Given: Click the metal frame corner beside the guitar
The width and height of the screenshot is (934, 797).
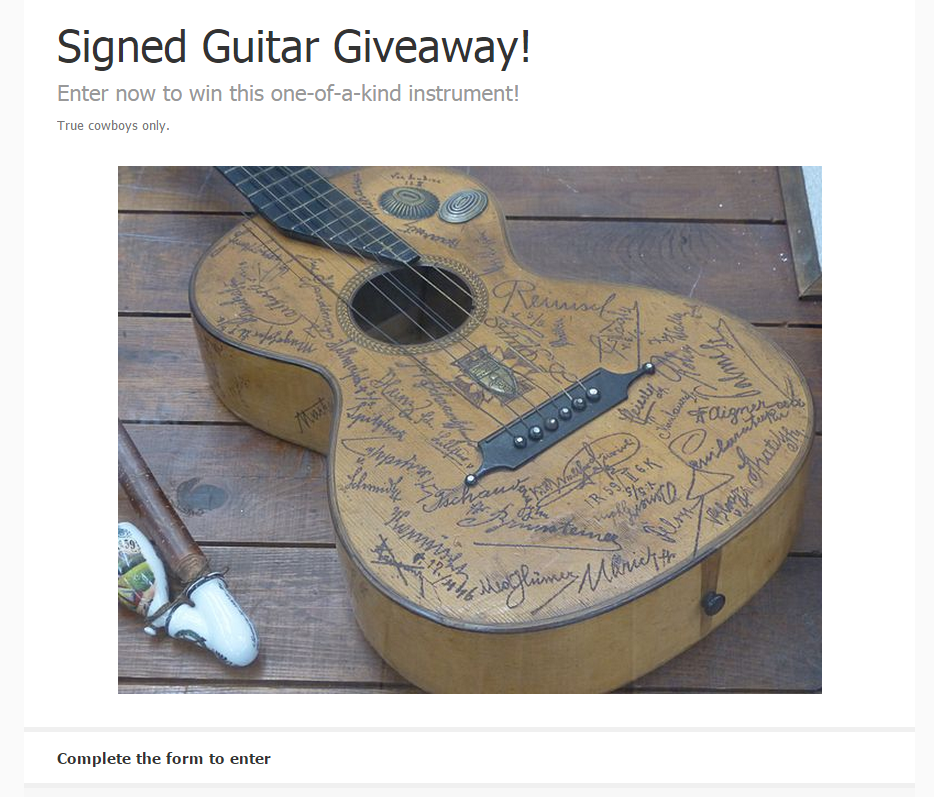Looking at the screenshot, I should click(801, 231).
